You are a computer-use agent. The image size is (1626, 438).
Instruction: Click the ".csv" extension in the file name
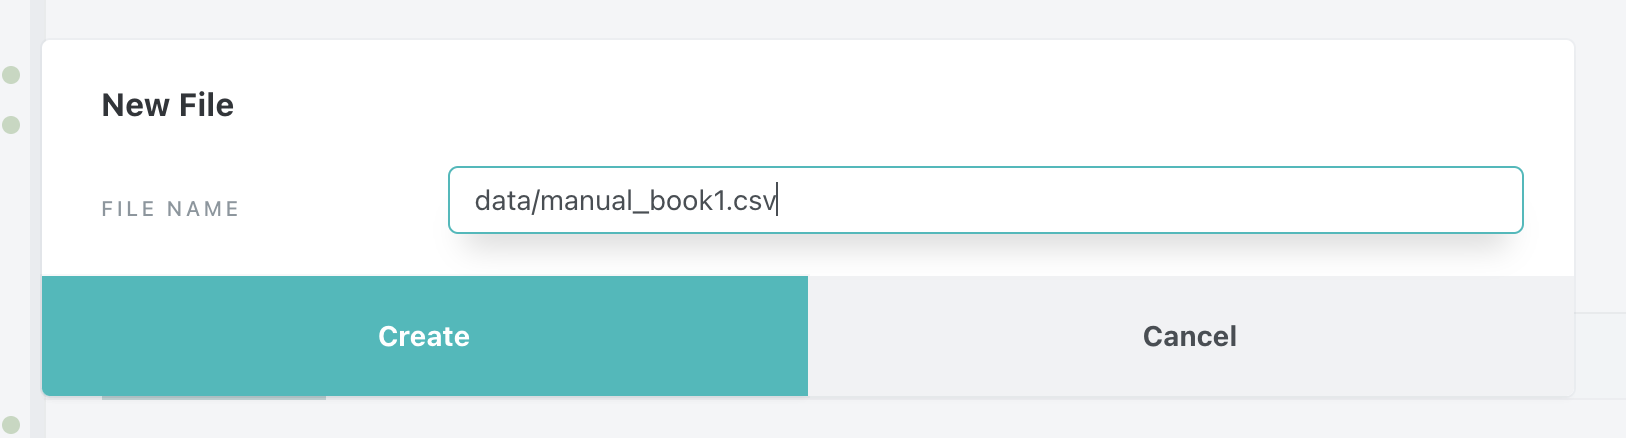751,201
